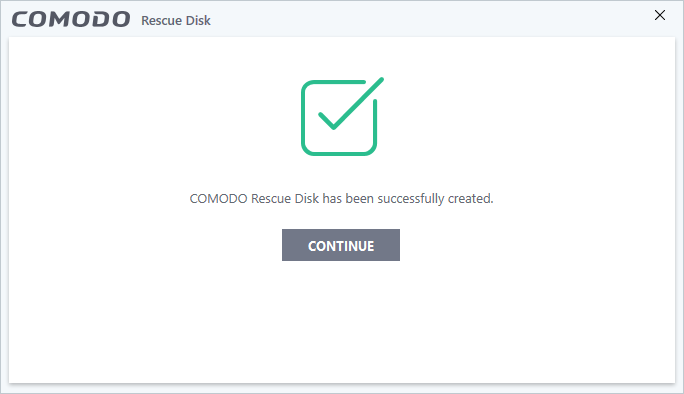Close the Rescue Disk dialog
The width and height of the screenshot is (684, 394).
pos(660,15)
